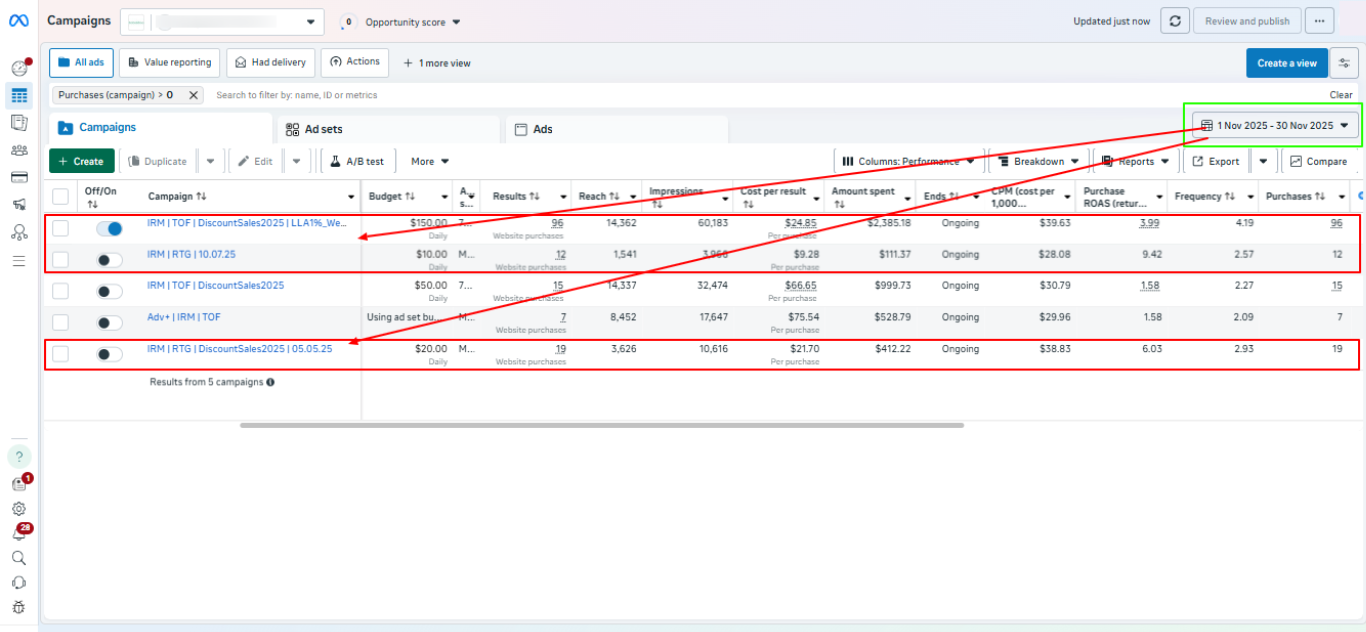This screenshot has height=632, width=1366.
Task: Open the Breakdown dropdown
Action: tap(1039, 161)
